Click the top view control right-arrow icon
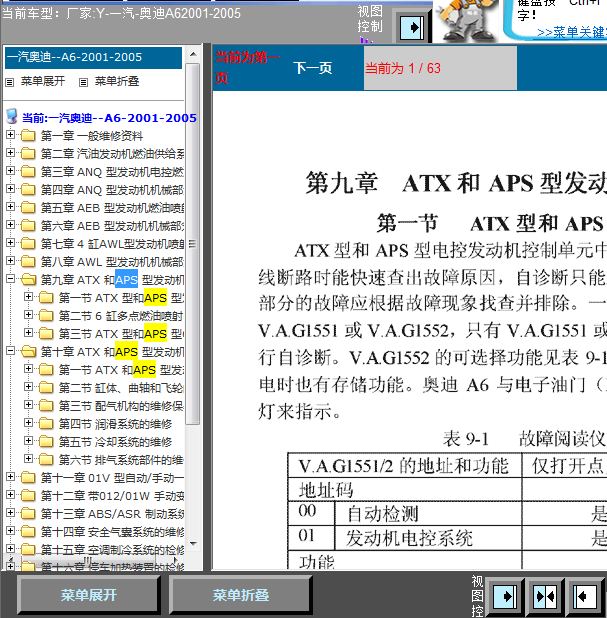The height and width of the screenshot is (618, 607). click(x=412, y=28)
